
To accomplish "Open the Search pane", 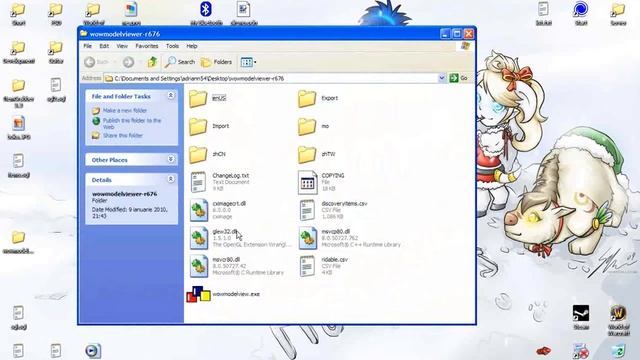I will pos(180,62).
